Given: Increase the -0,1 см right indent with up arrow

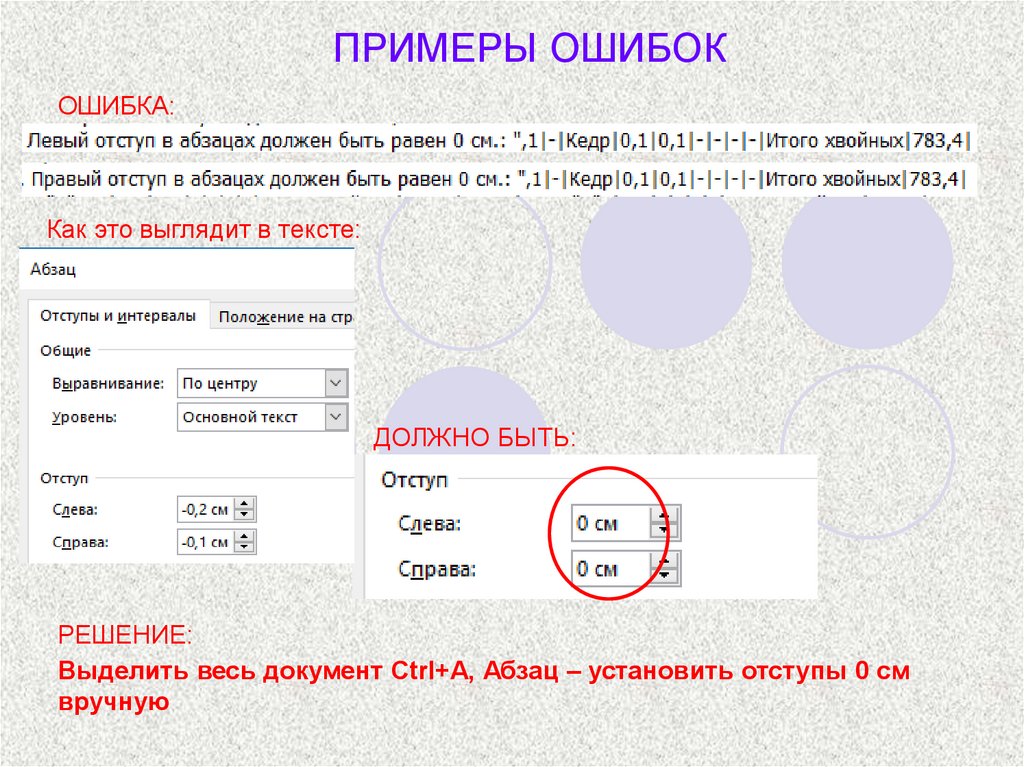Looking at the screenshot, I should click(x=246, y=537).
